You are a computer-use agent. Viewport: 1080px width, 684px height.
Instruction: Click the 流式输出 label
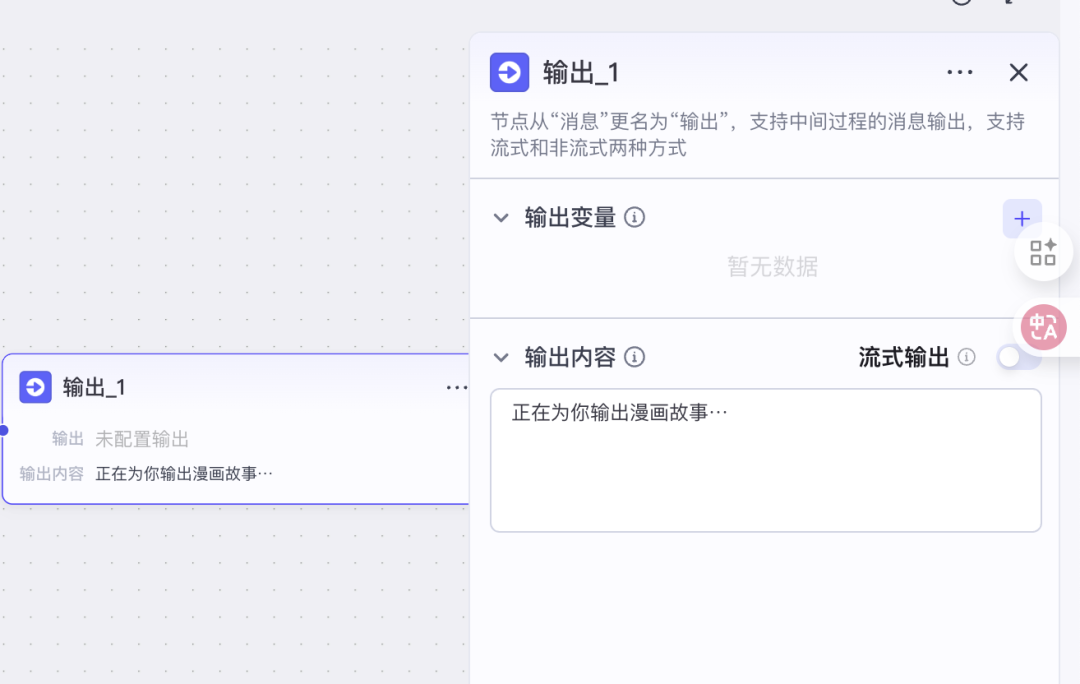click(x=903, y=357)
